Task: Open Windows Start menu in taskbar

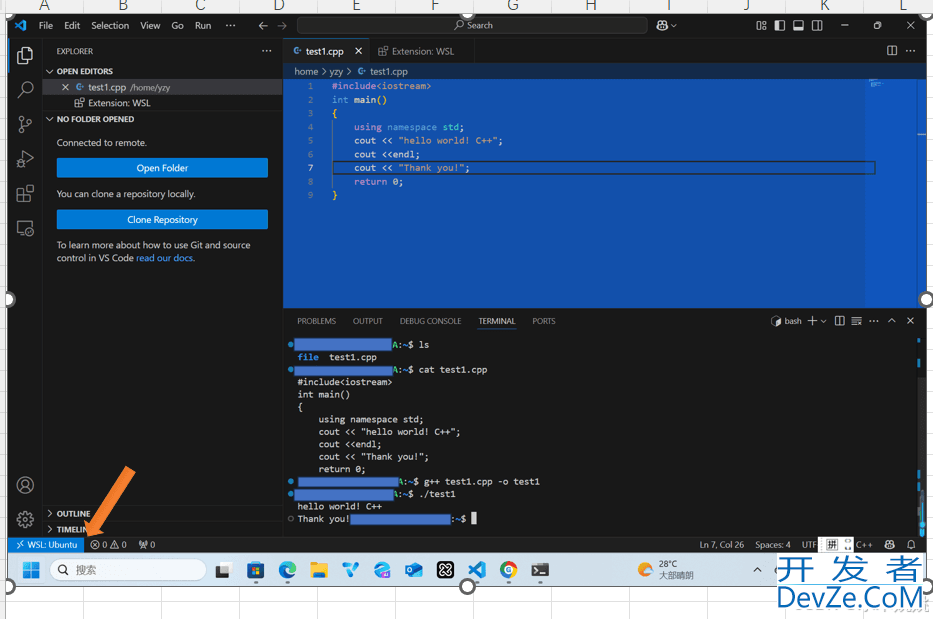Action: click(x=31, y=570)
